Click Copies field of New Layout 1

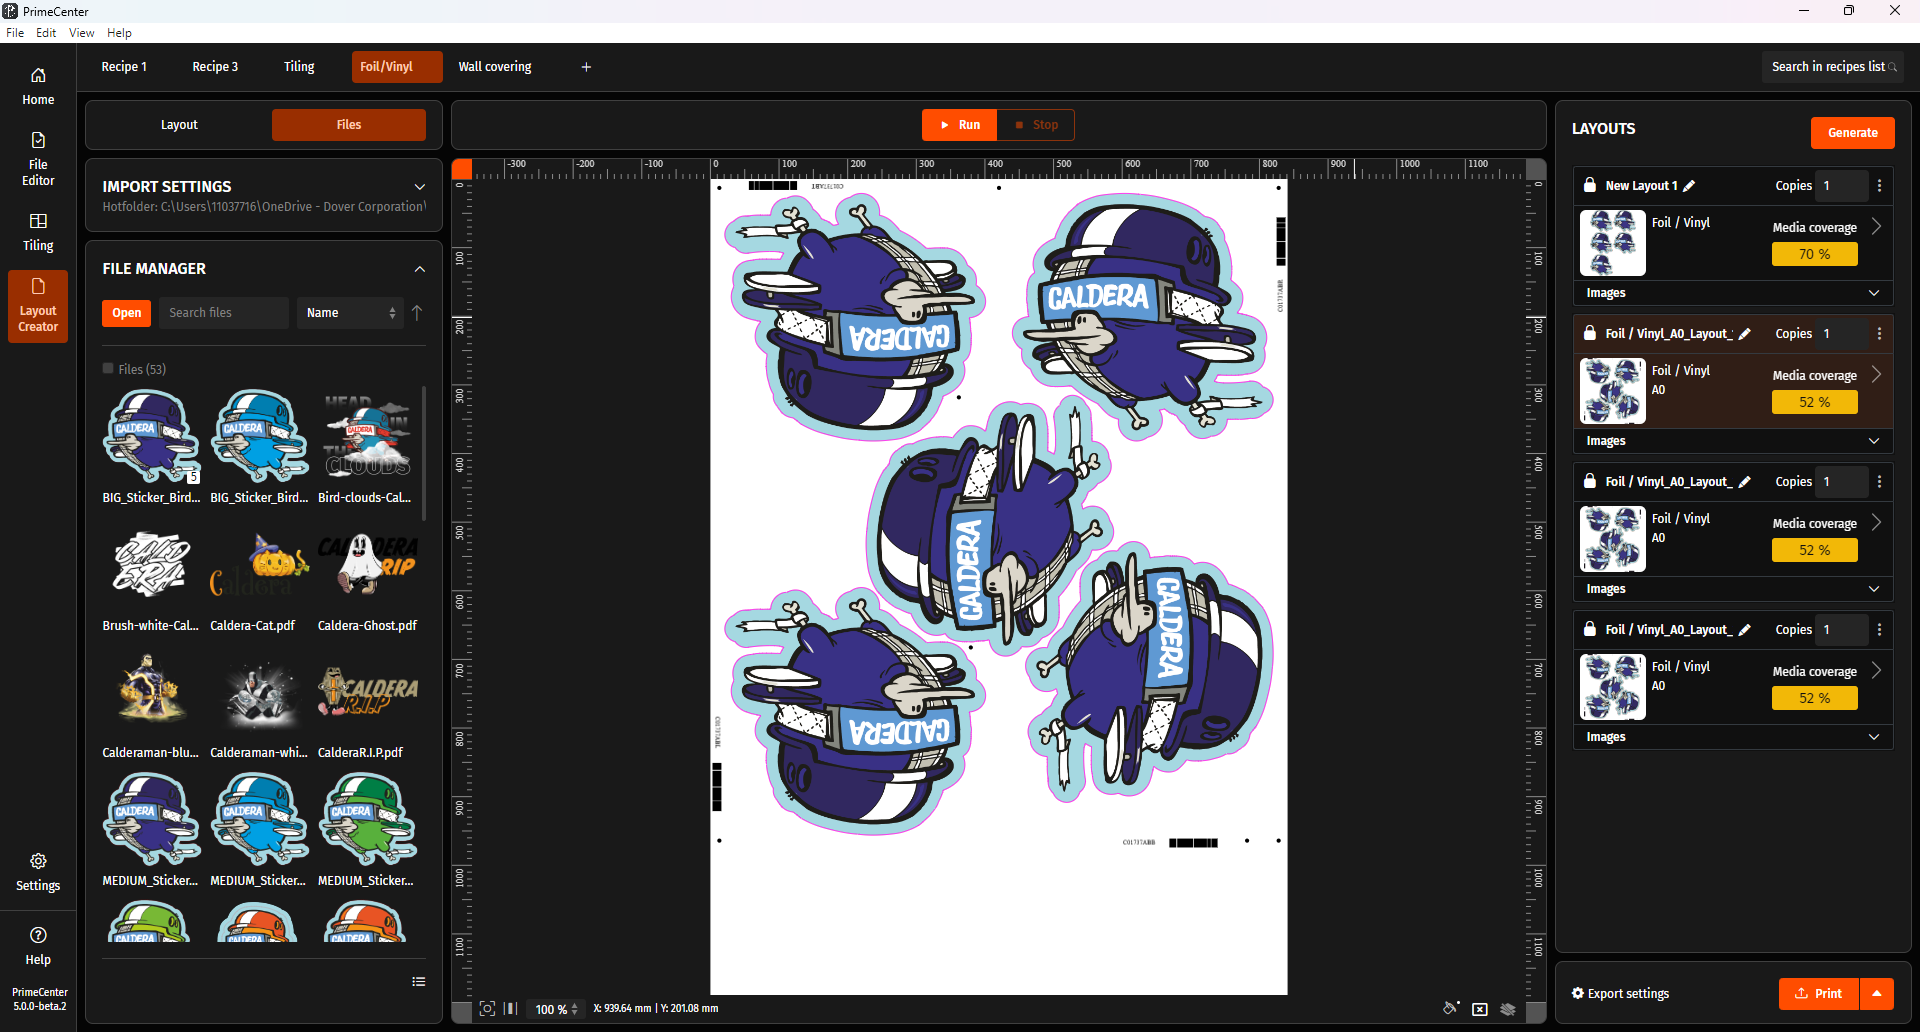[x=1842, y=186]
